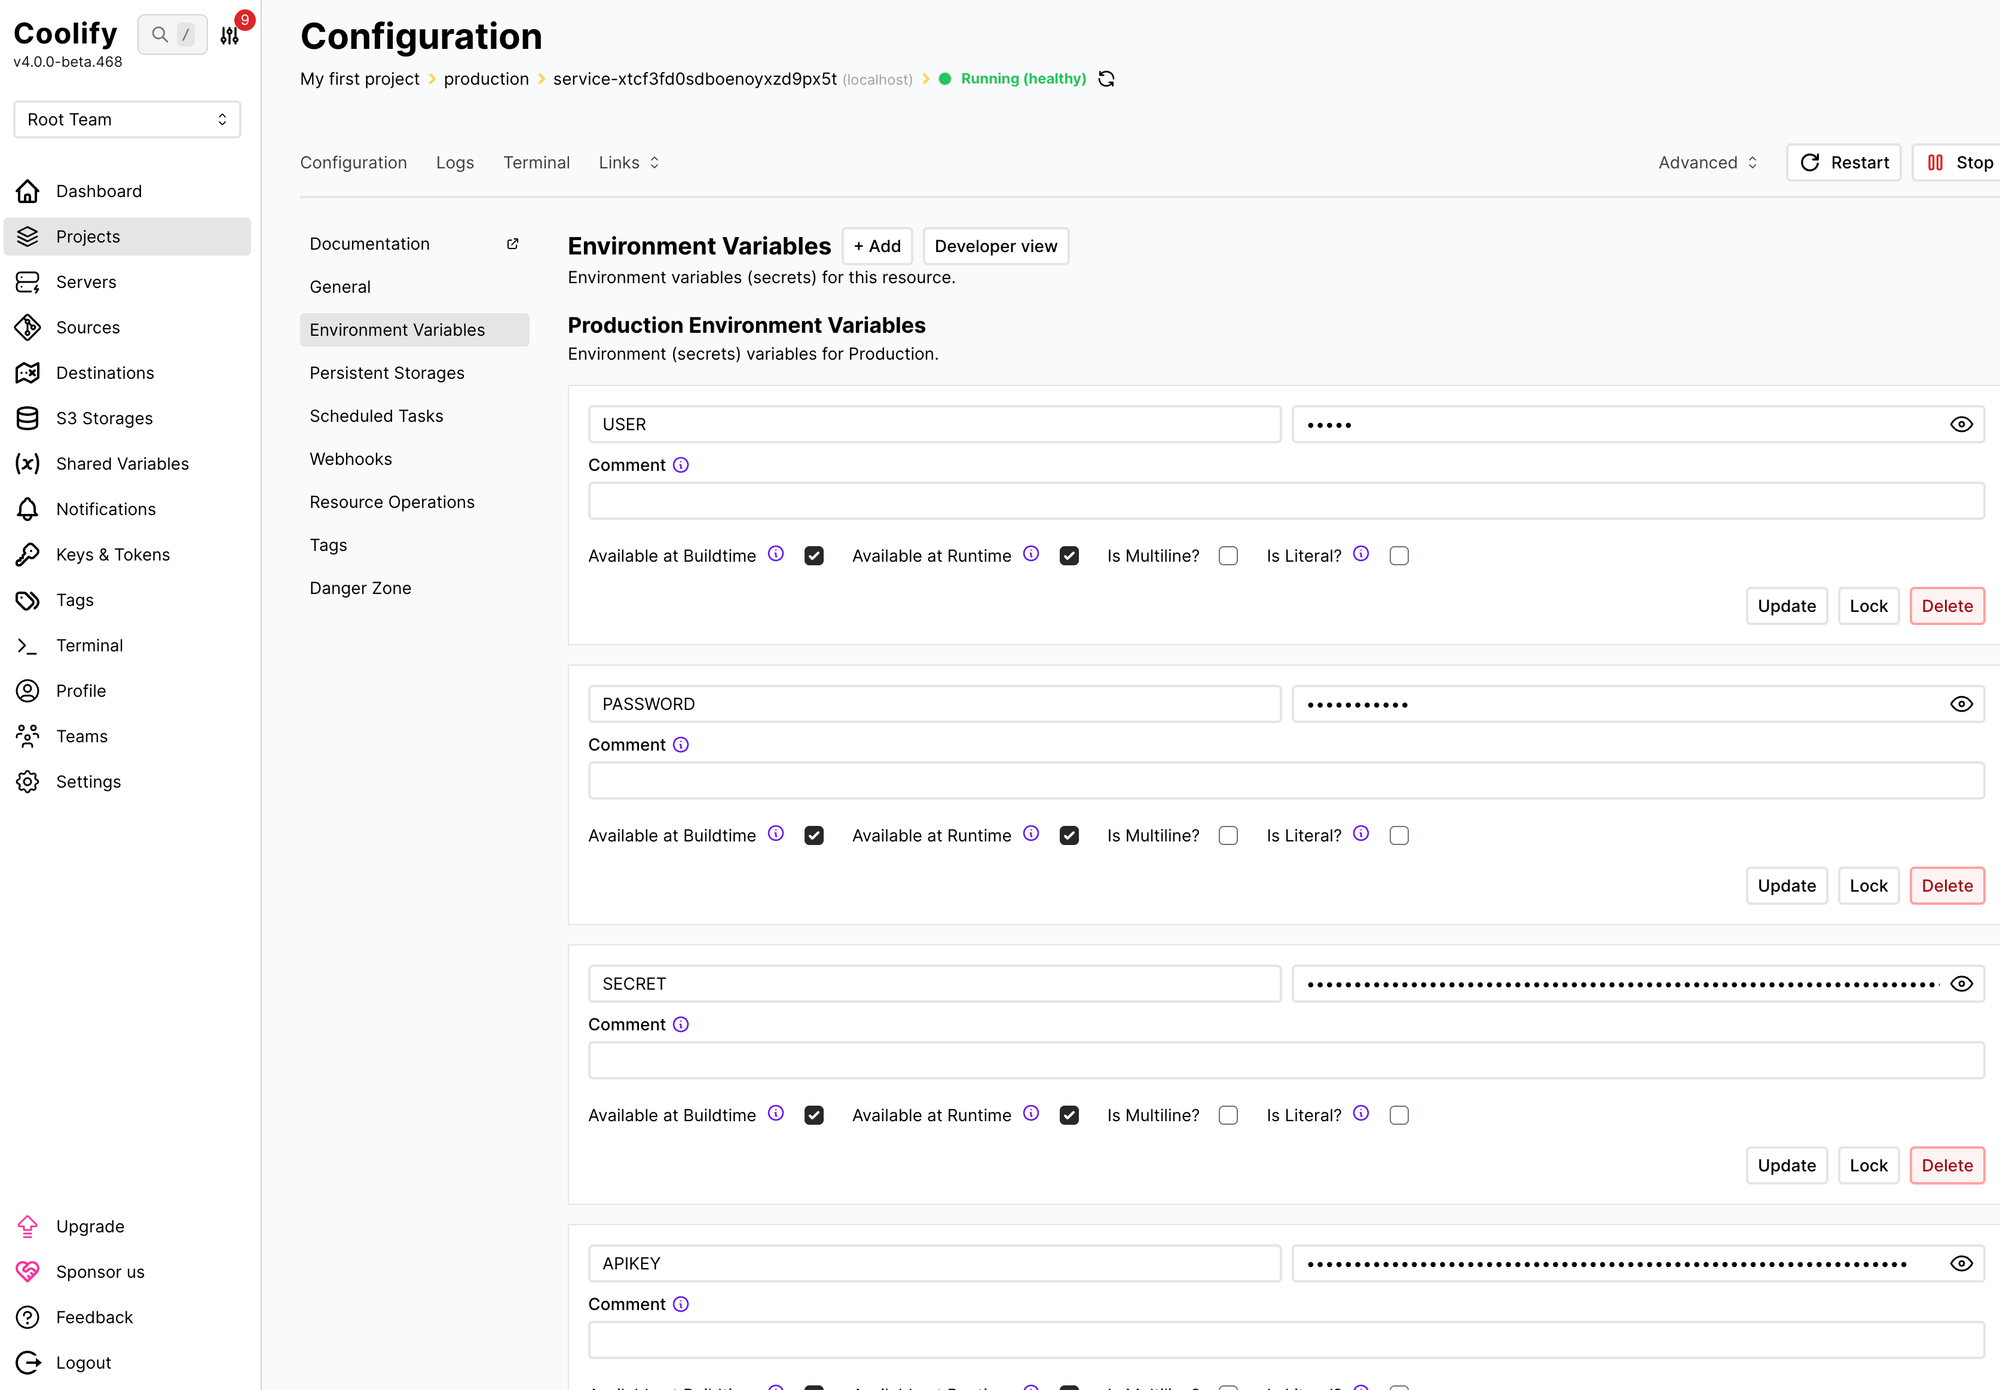Click the refresh status icon
This screenshot has height=1390, width=2000.
(x=1106, y=79)
